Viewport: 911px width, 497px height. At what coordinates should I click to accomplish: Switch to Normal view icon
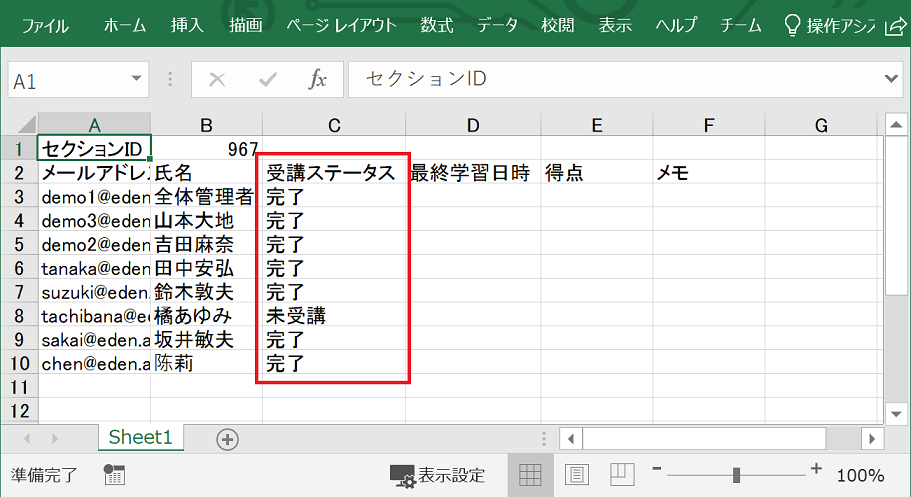[x=530, y=475]
